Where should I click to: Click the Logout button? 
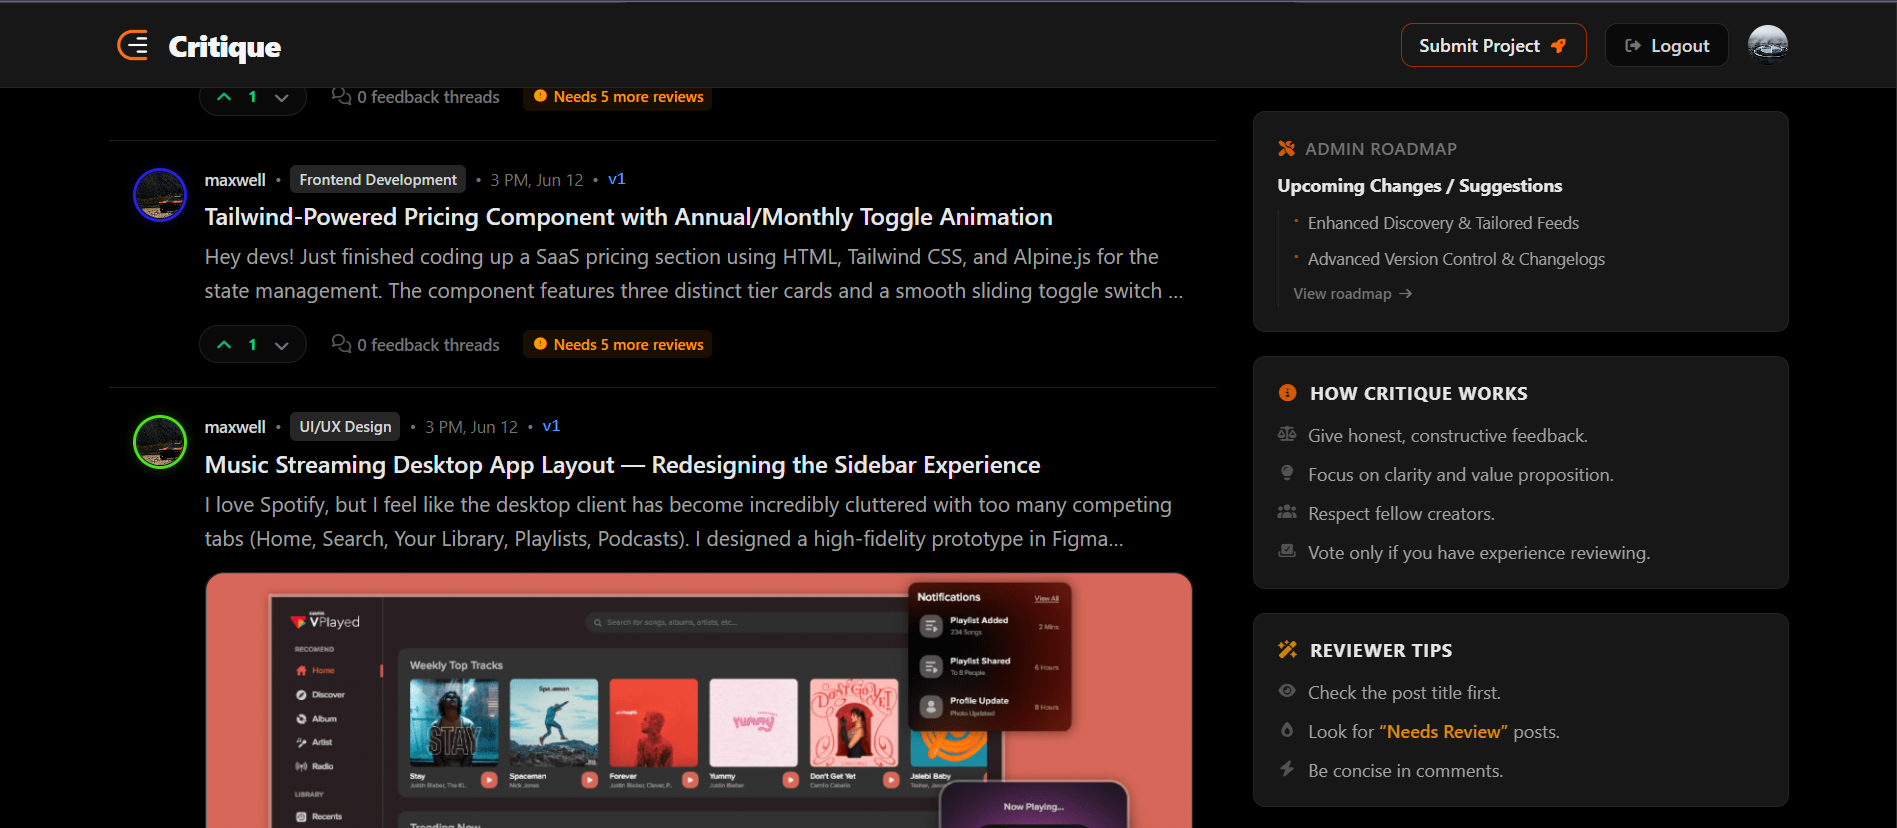[x=1667, y=45]
